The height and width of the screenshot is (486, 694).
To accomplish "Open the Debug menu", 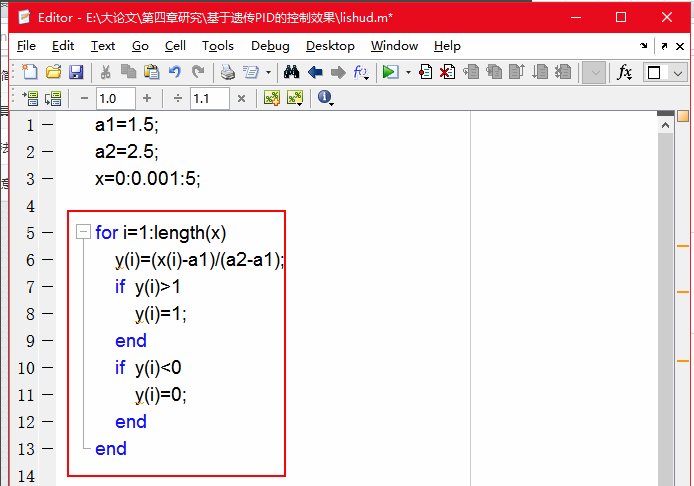I will coord(270,46).
